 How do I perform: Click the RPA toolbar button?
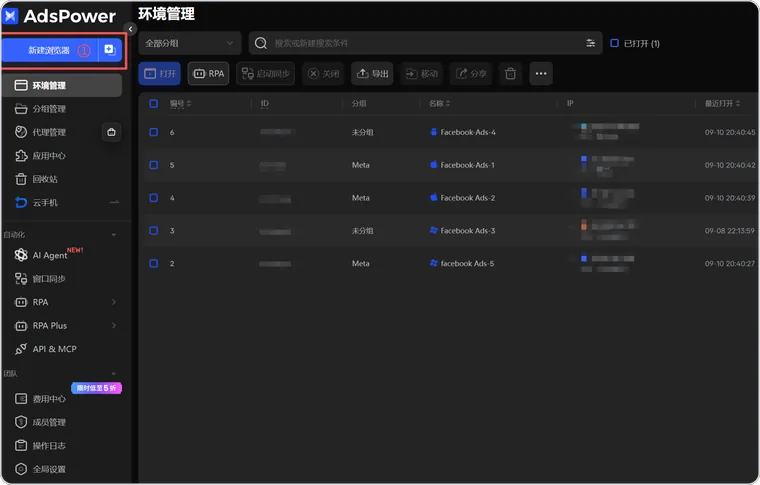pos(208,74)
